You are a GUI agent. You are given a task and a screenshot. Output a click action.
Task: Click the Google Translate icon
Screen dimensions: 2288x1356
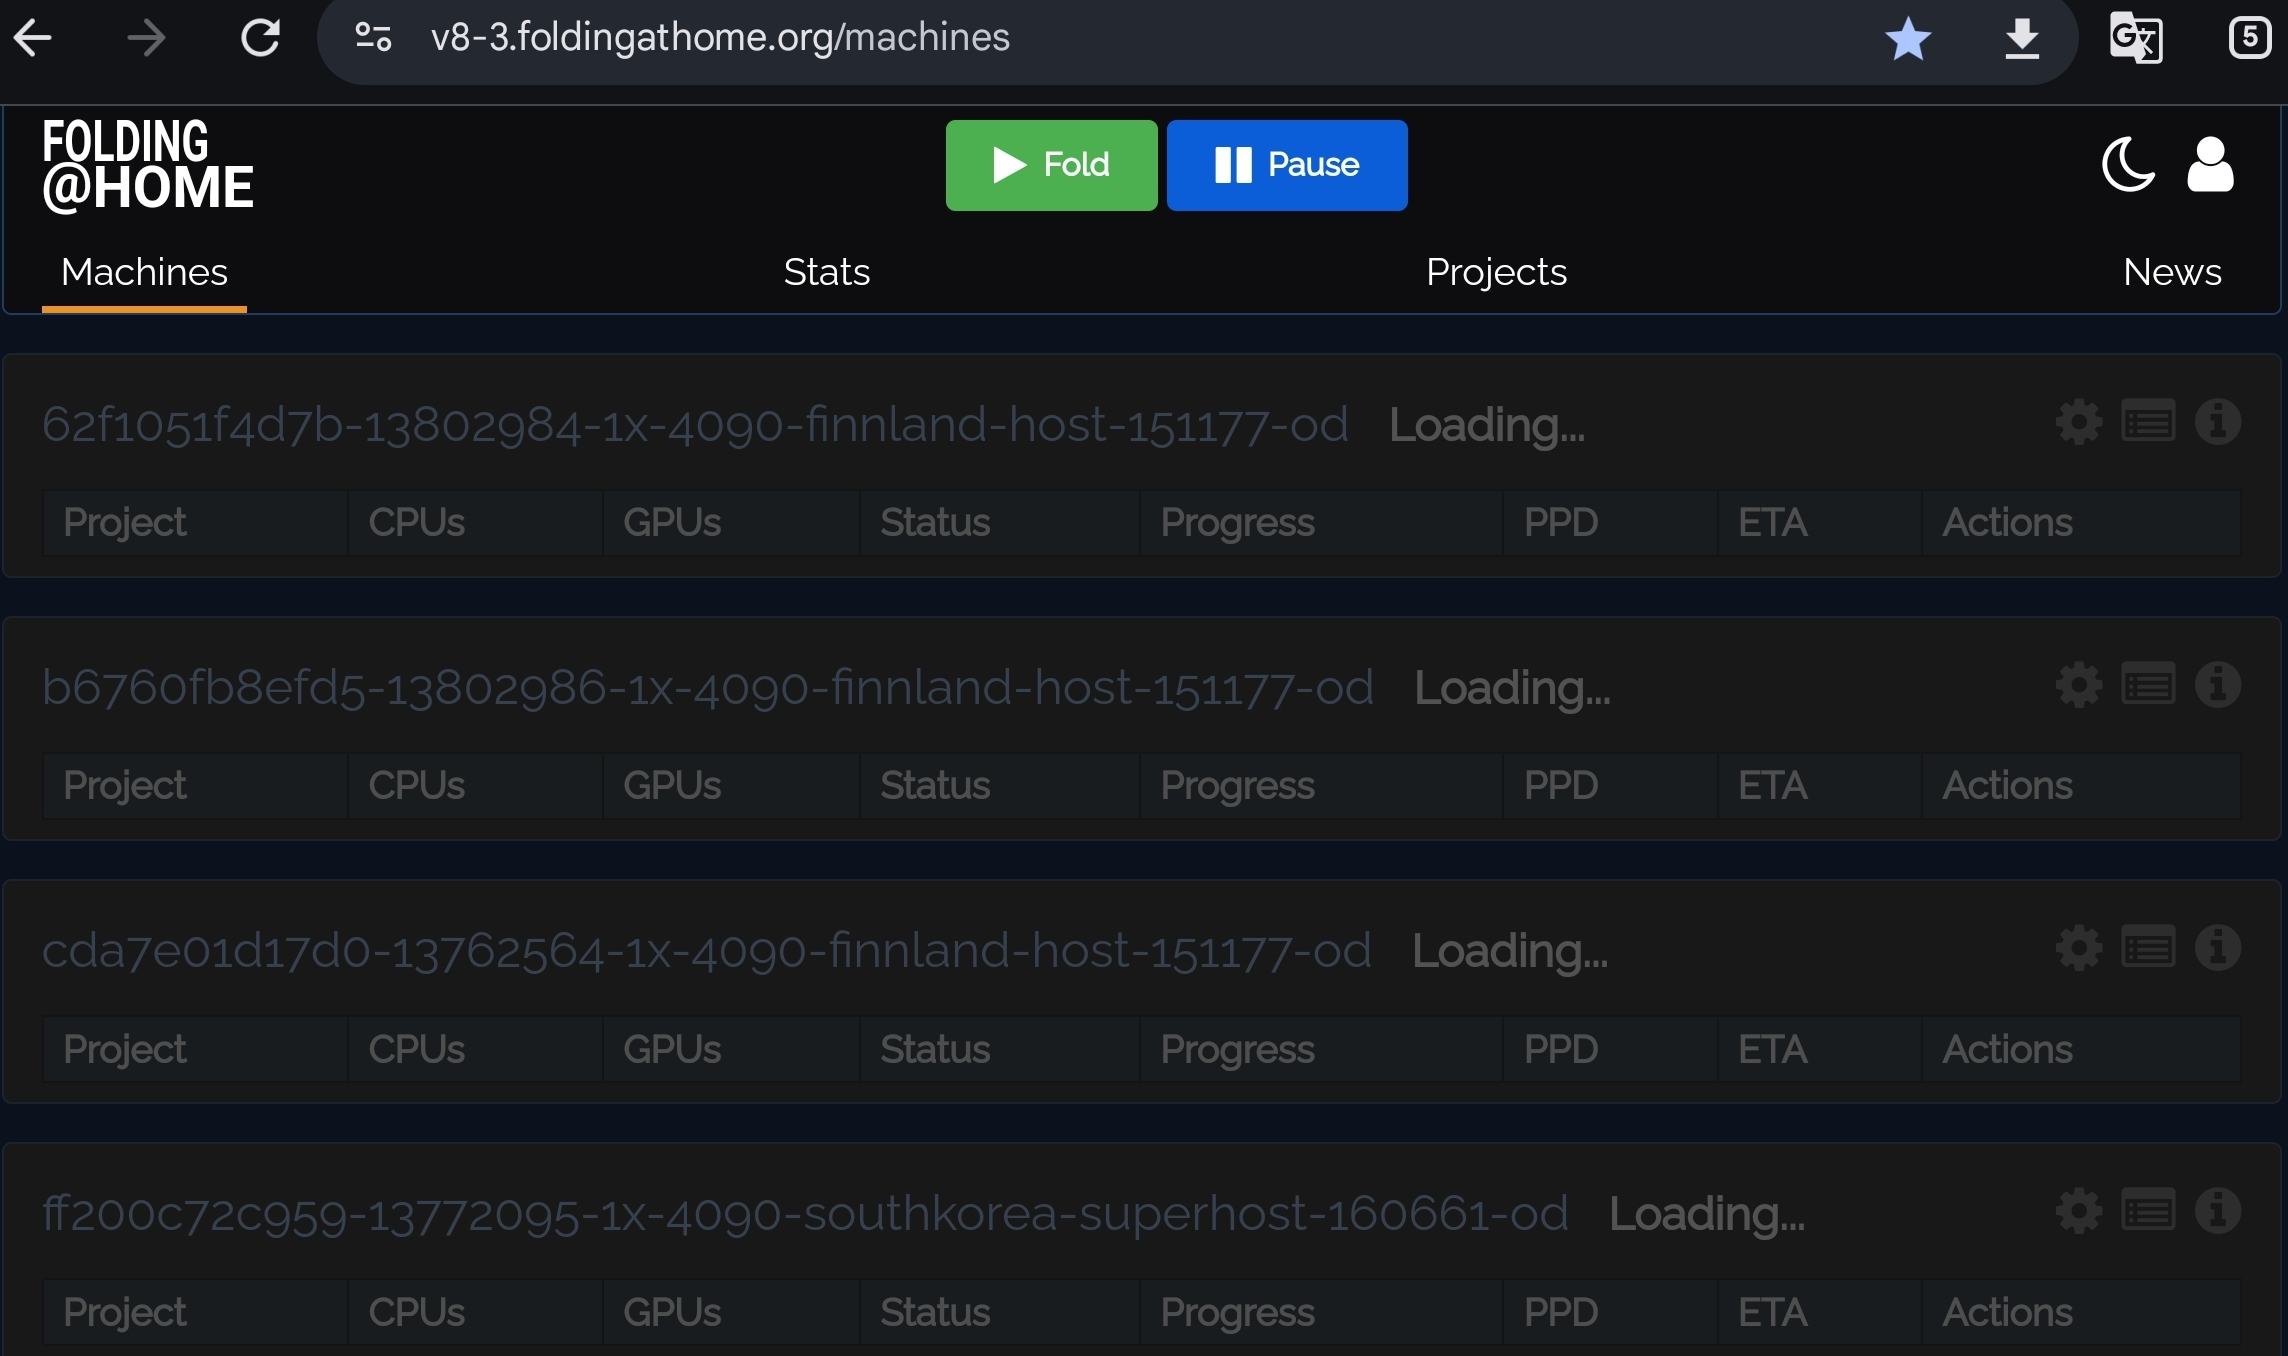(x=2135, y=39)
